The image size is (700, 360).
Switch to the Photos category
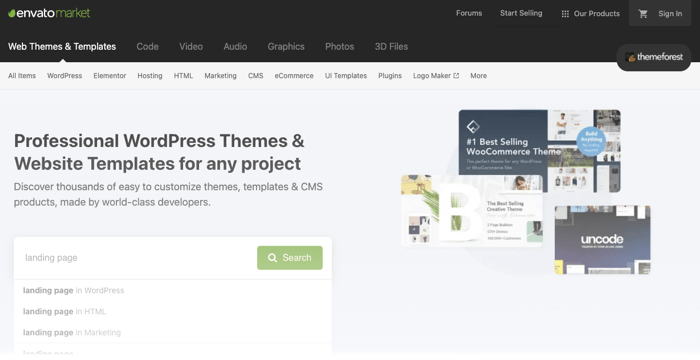(x=339, y=46)
